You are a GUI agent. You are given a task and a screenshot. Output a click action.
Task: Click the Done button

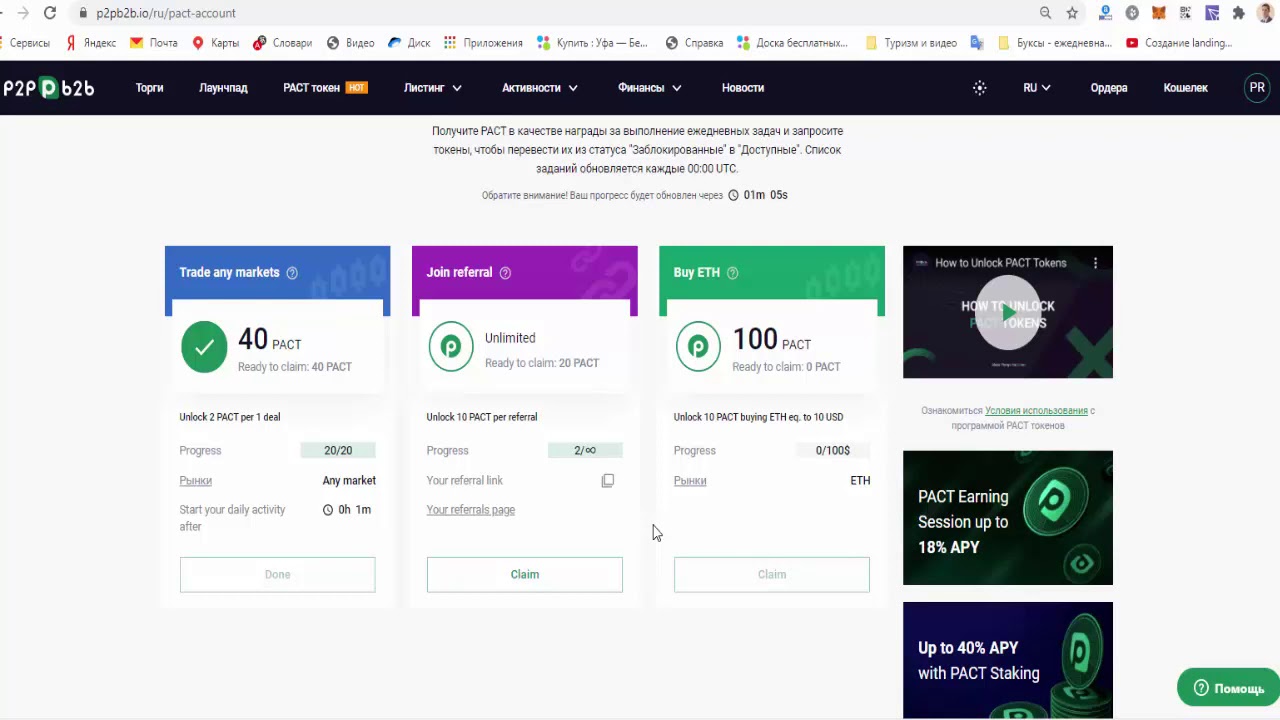click(277, 575)
